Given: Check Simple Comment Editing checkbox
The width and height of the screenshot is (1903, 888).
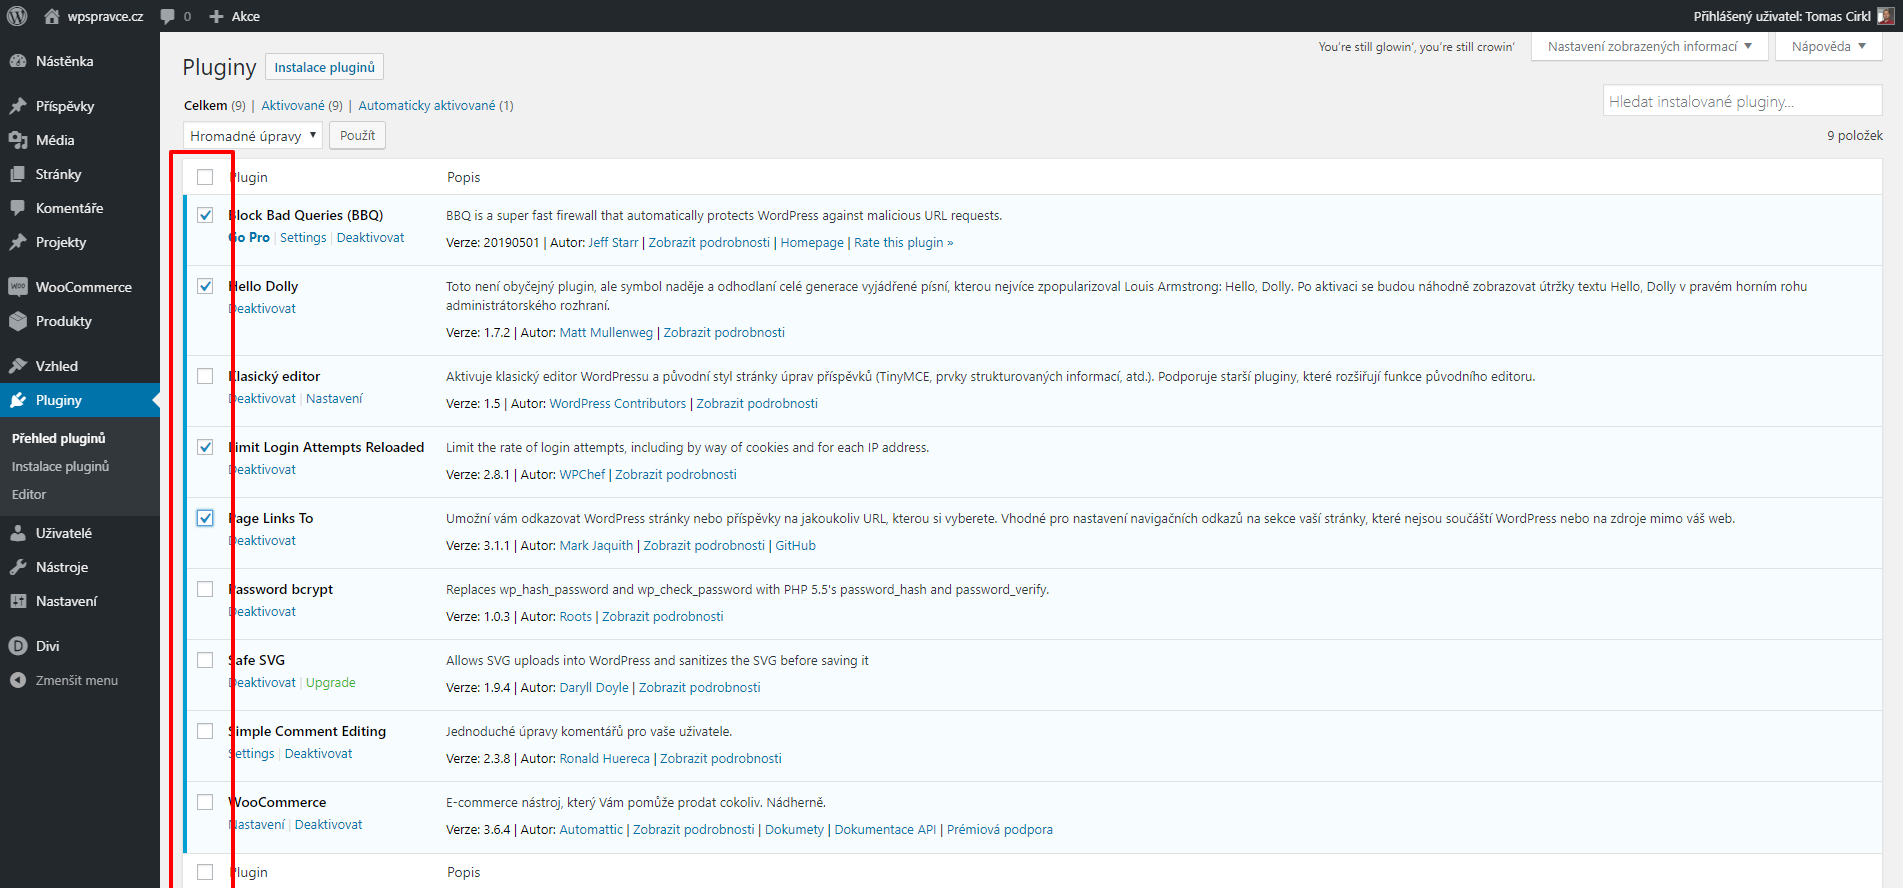Looking at the screenshot, I should (205, 731).
